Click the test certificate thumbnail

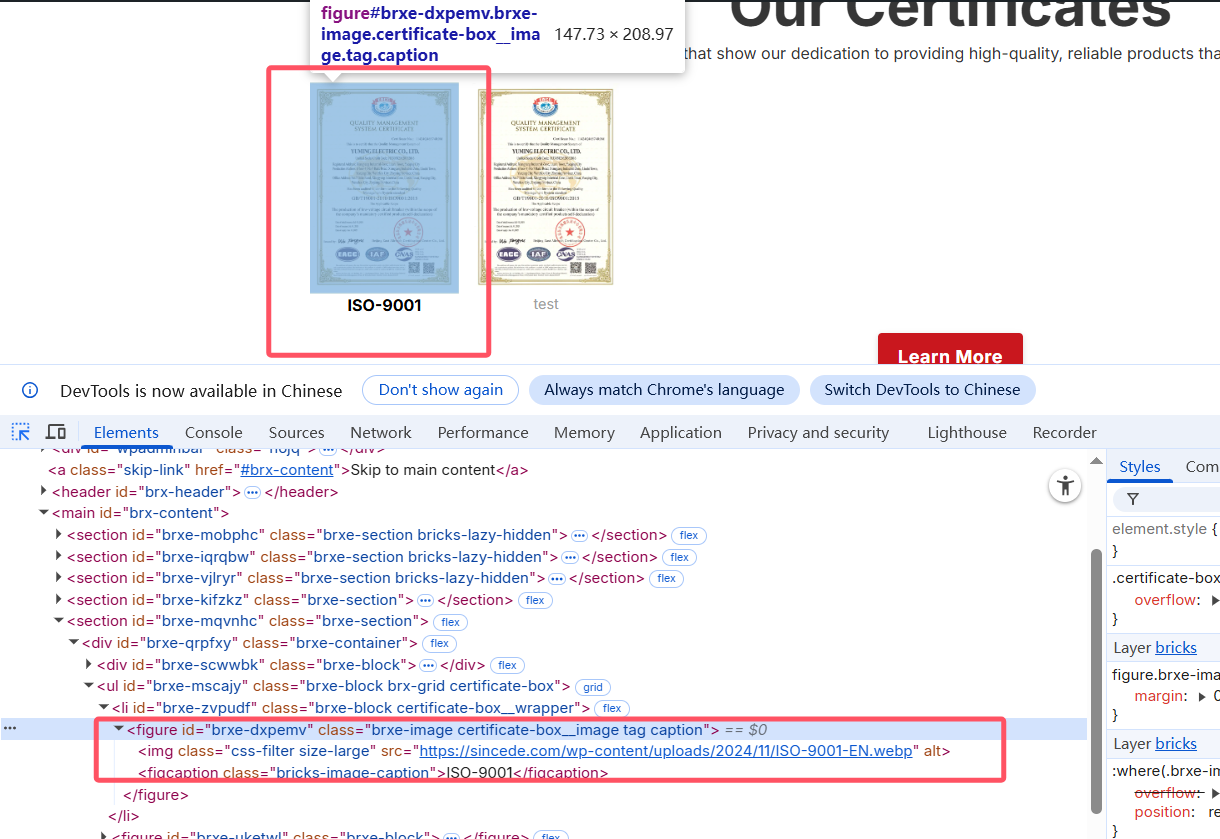pyautogui.click(x=545, y=187)
